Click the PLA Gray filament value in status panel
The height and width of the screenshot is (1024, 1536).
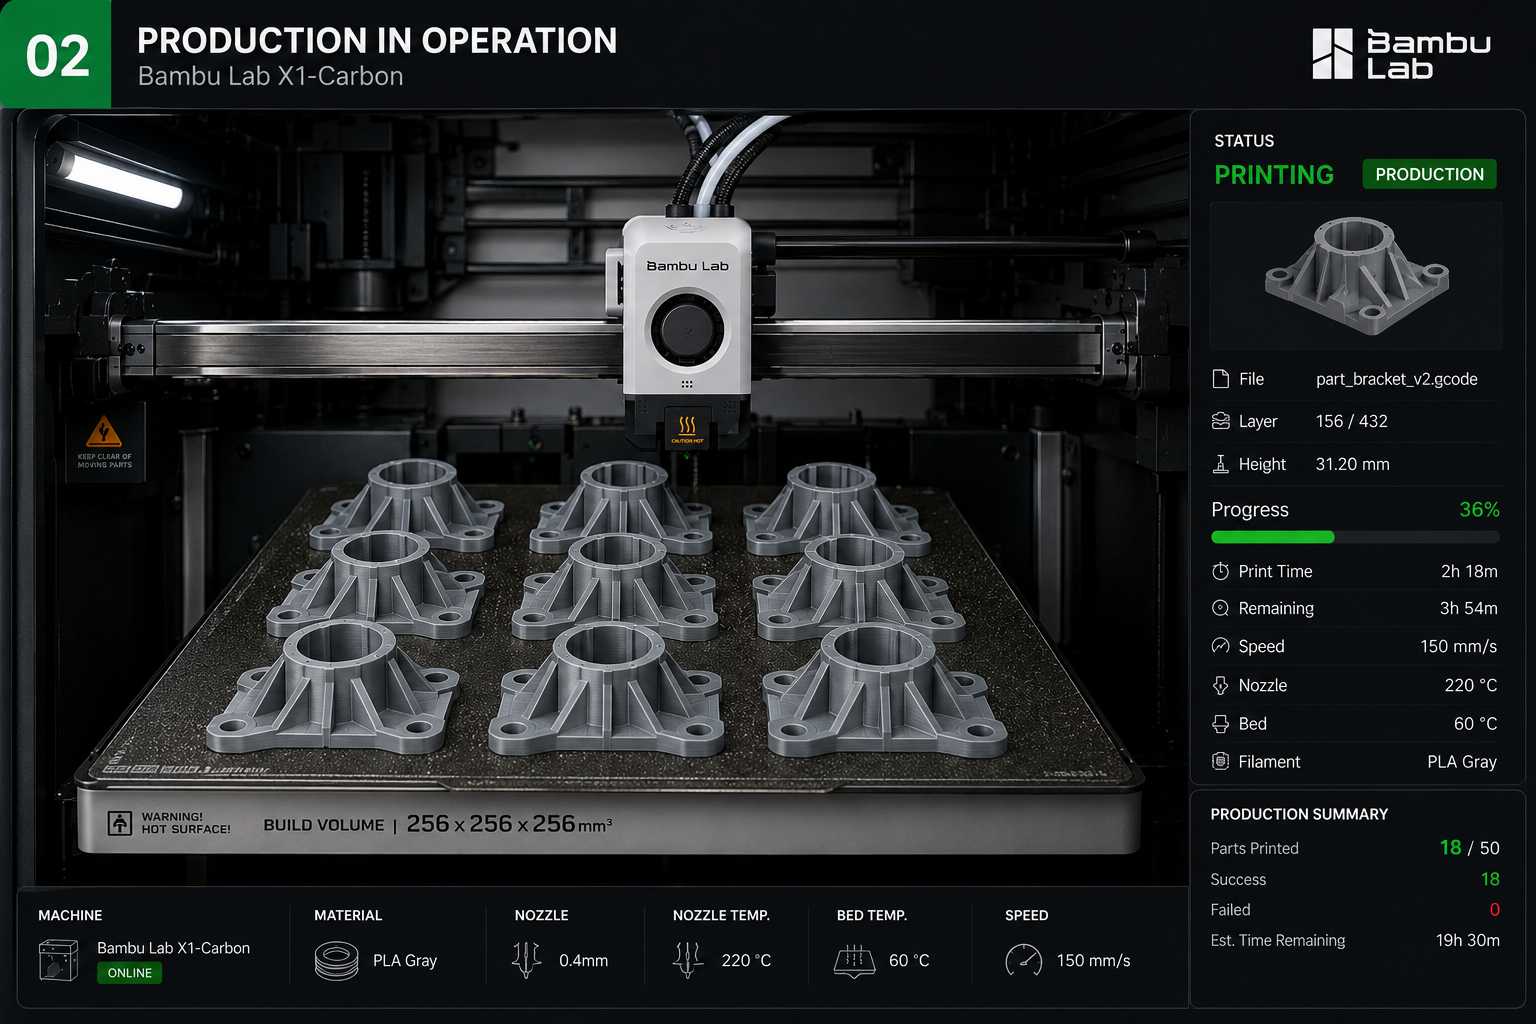[1462, 762]
